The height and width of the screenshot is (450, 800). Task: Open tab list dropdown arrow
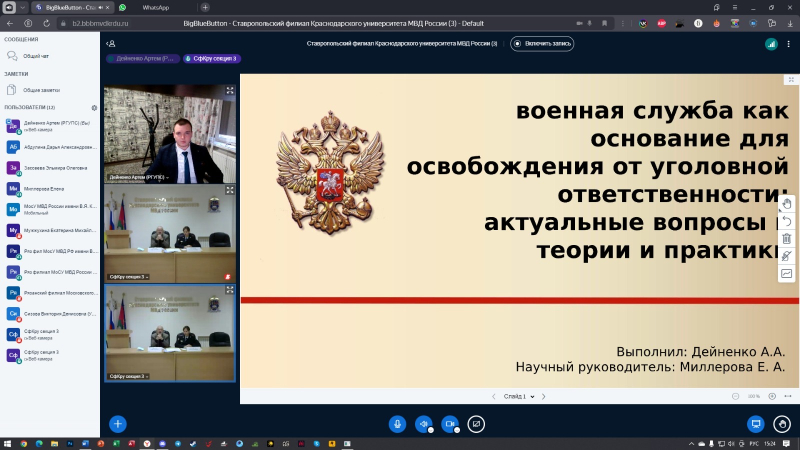tap(22, 8)
